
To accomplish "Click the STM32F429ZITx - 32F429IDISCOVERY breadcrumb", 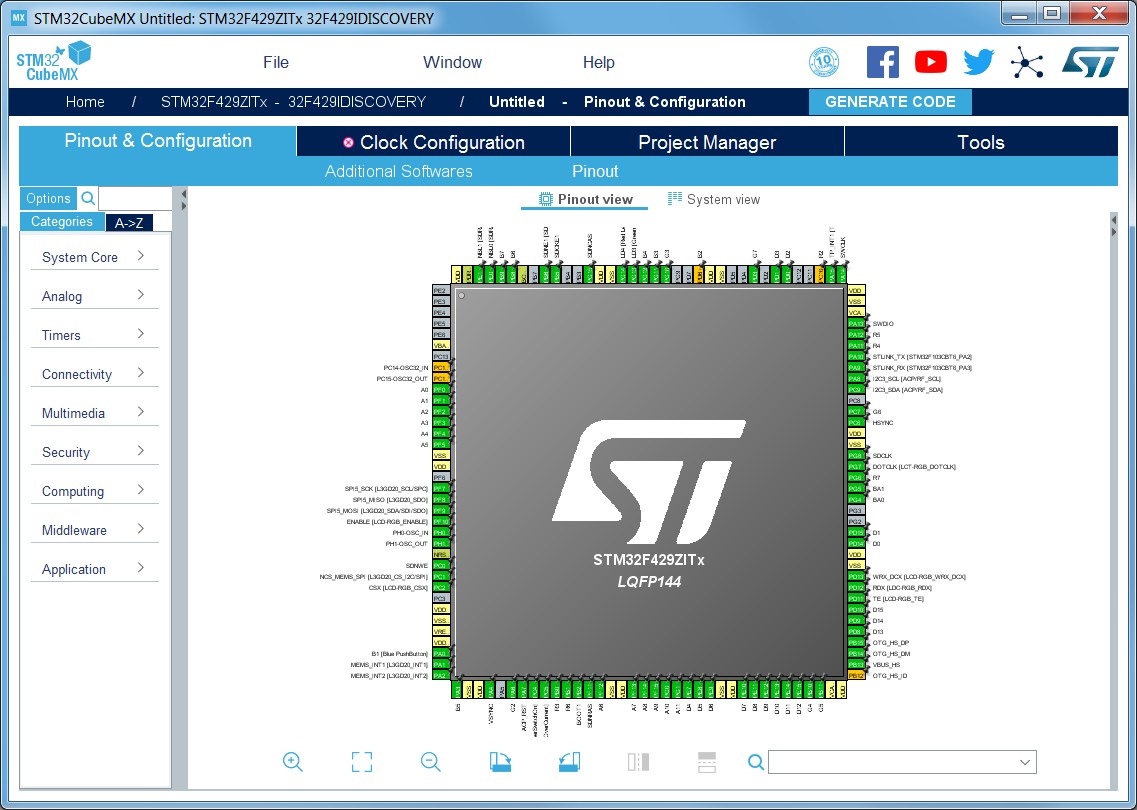I will [293, 102].
